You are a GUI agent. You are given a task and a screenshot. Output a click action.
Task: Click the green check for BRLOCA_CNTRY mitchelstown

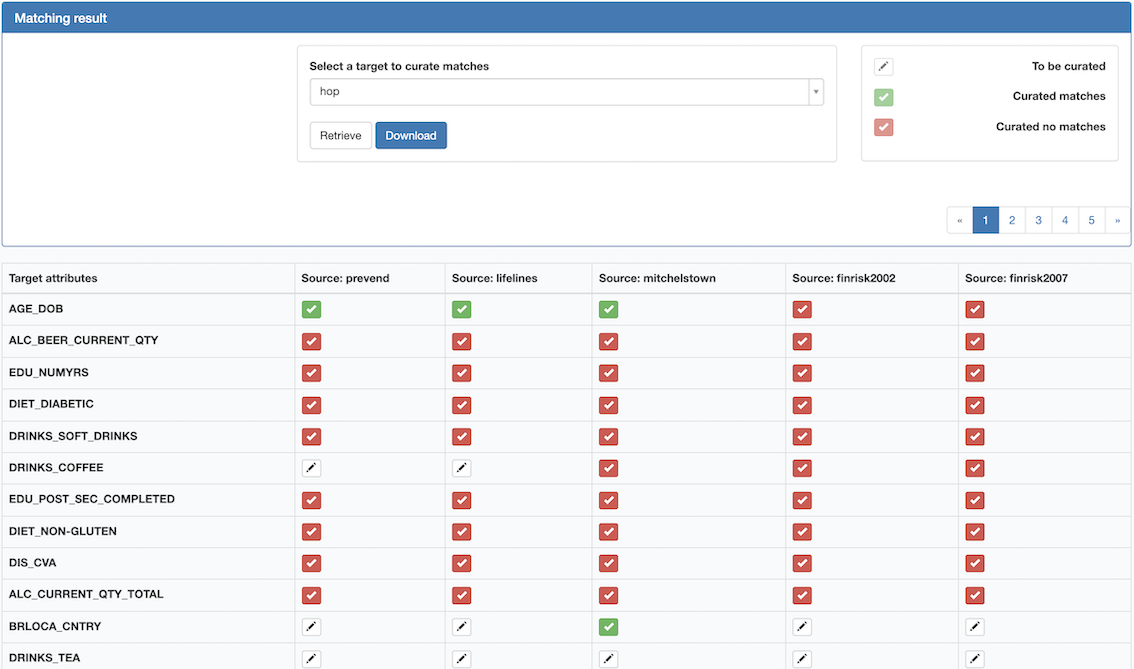(608, 627)
